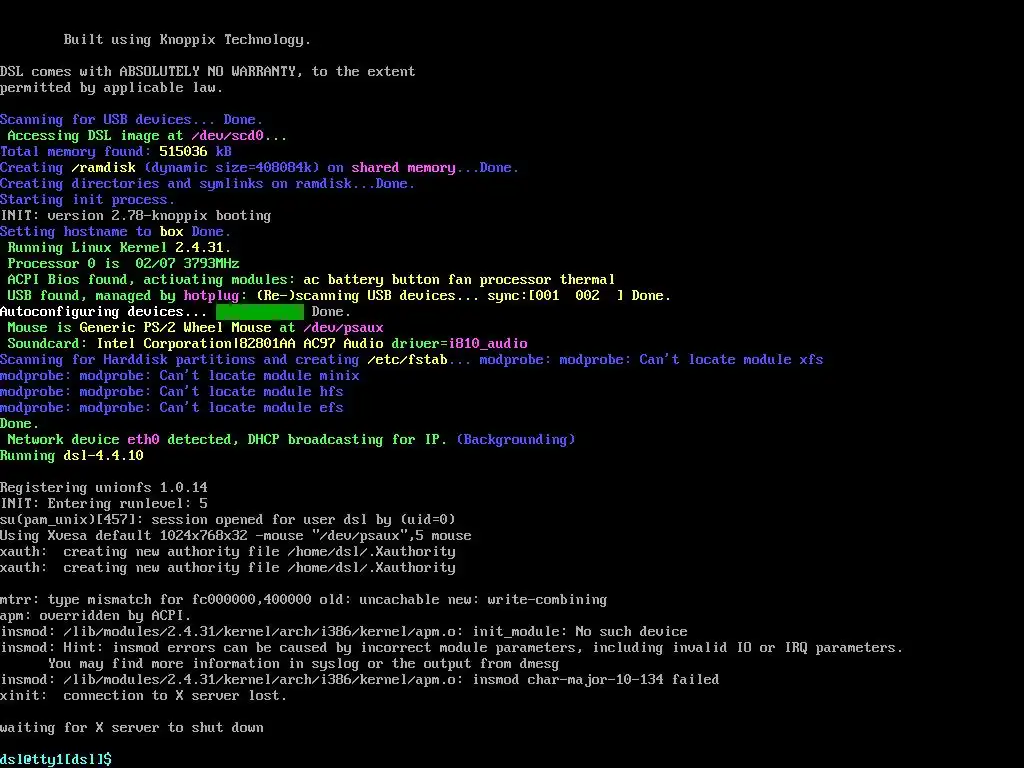Click '(Backgrounding)' text

click(x=516, y=440)
